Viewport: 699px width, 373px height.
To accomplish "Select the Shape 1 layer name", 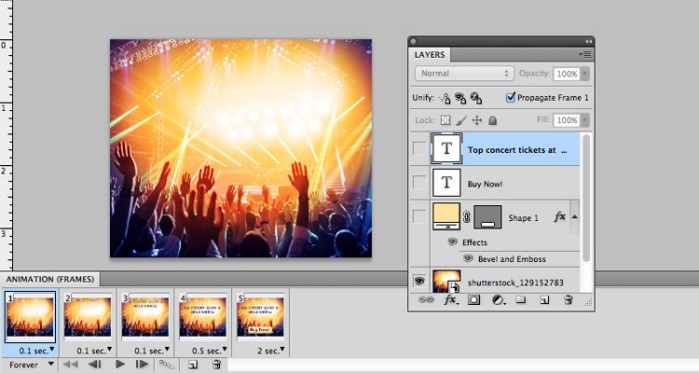I will [523, 218].
